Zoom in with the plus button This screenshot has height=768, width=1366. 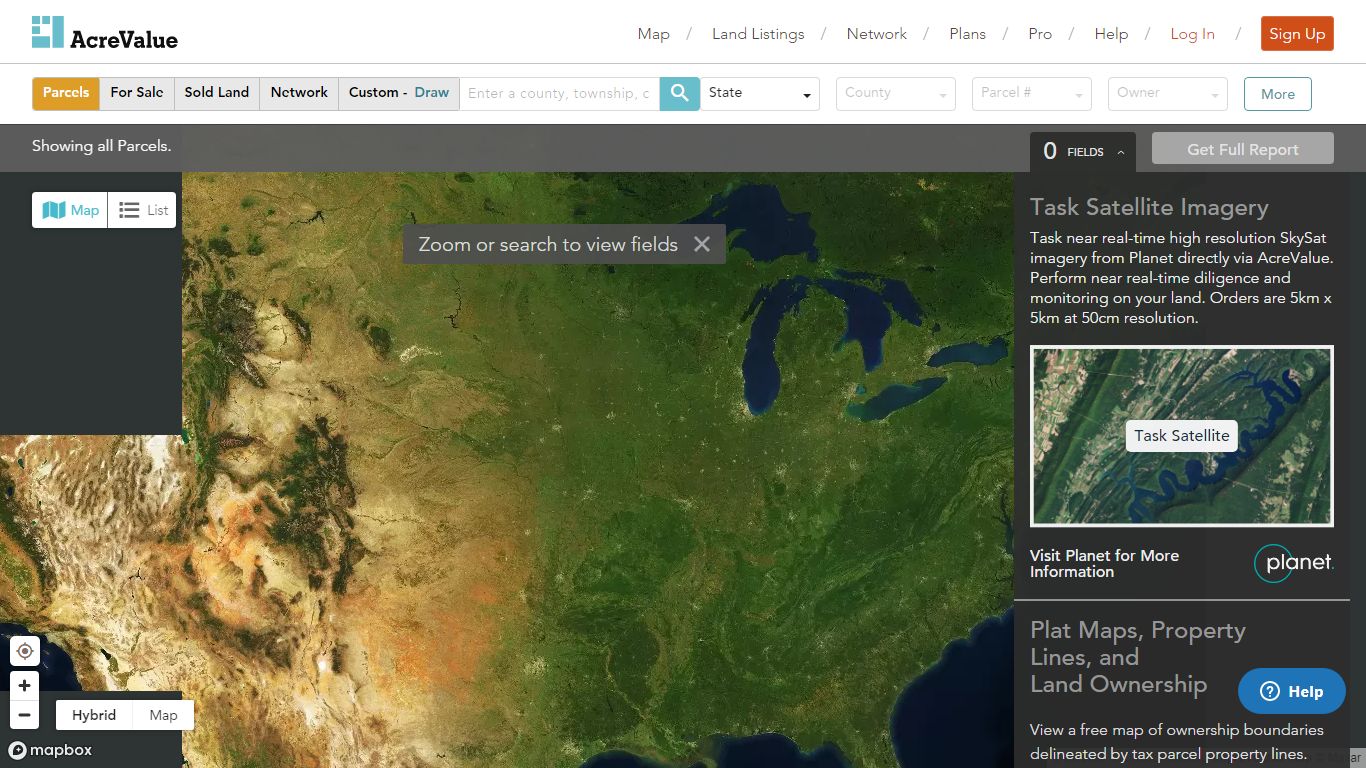pyautogui.click(x=25, y=686)
